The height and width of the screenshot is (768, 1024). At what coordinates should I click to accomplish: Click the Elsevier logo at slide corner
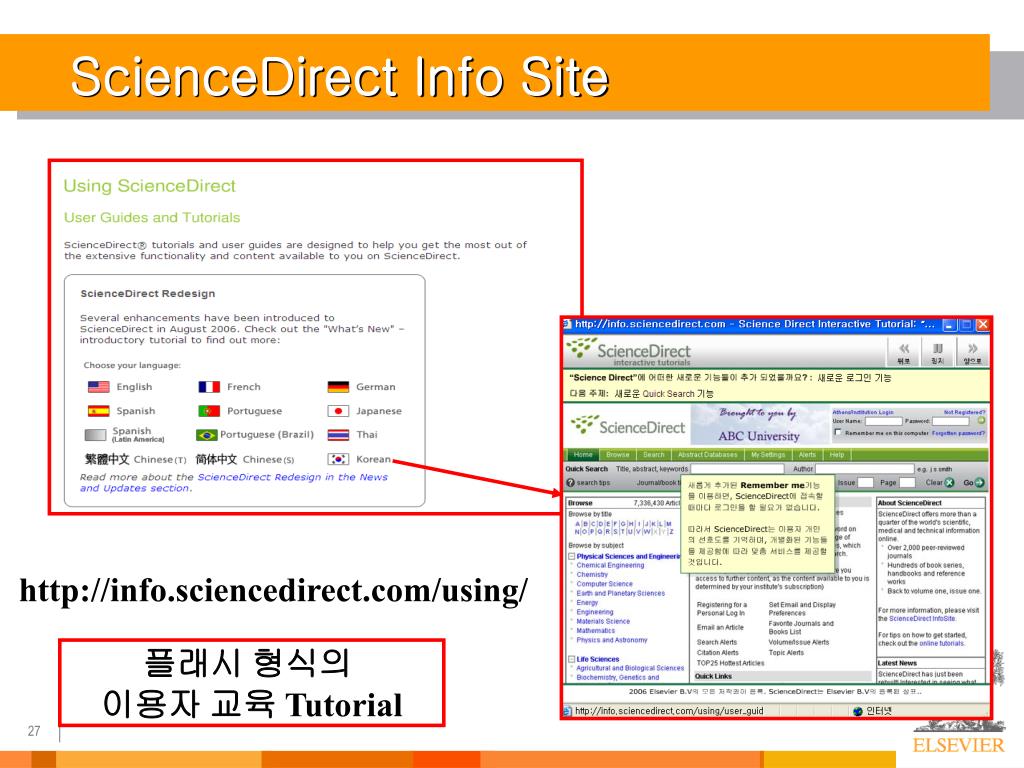point(959,736)
